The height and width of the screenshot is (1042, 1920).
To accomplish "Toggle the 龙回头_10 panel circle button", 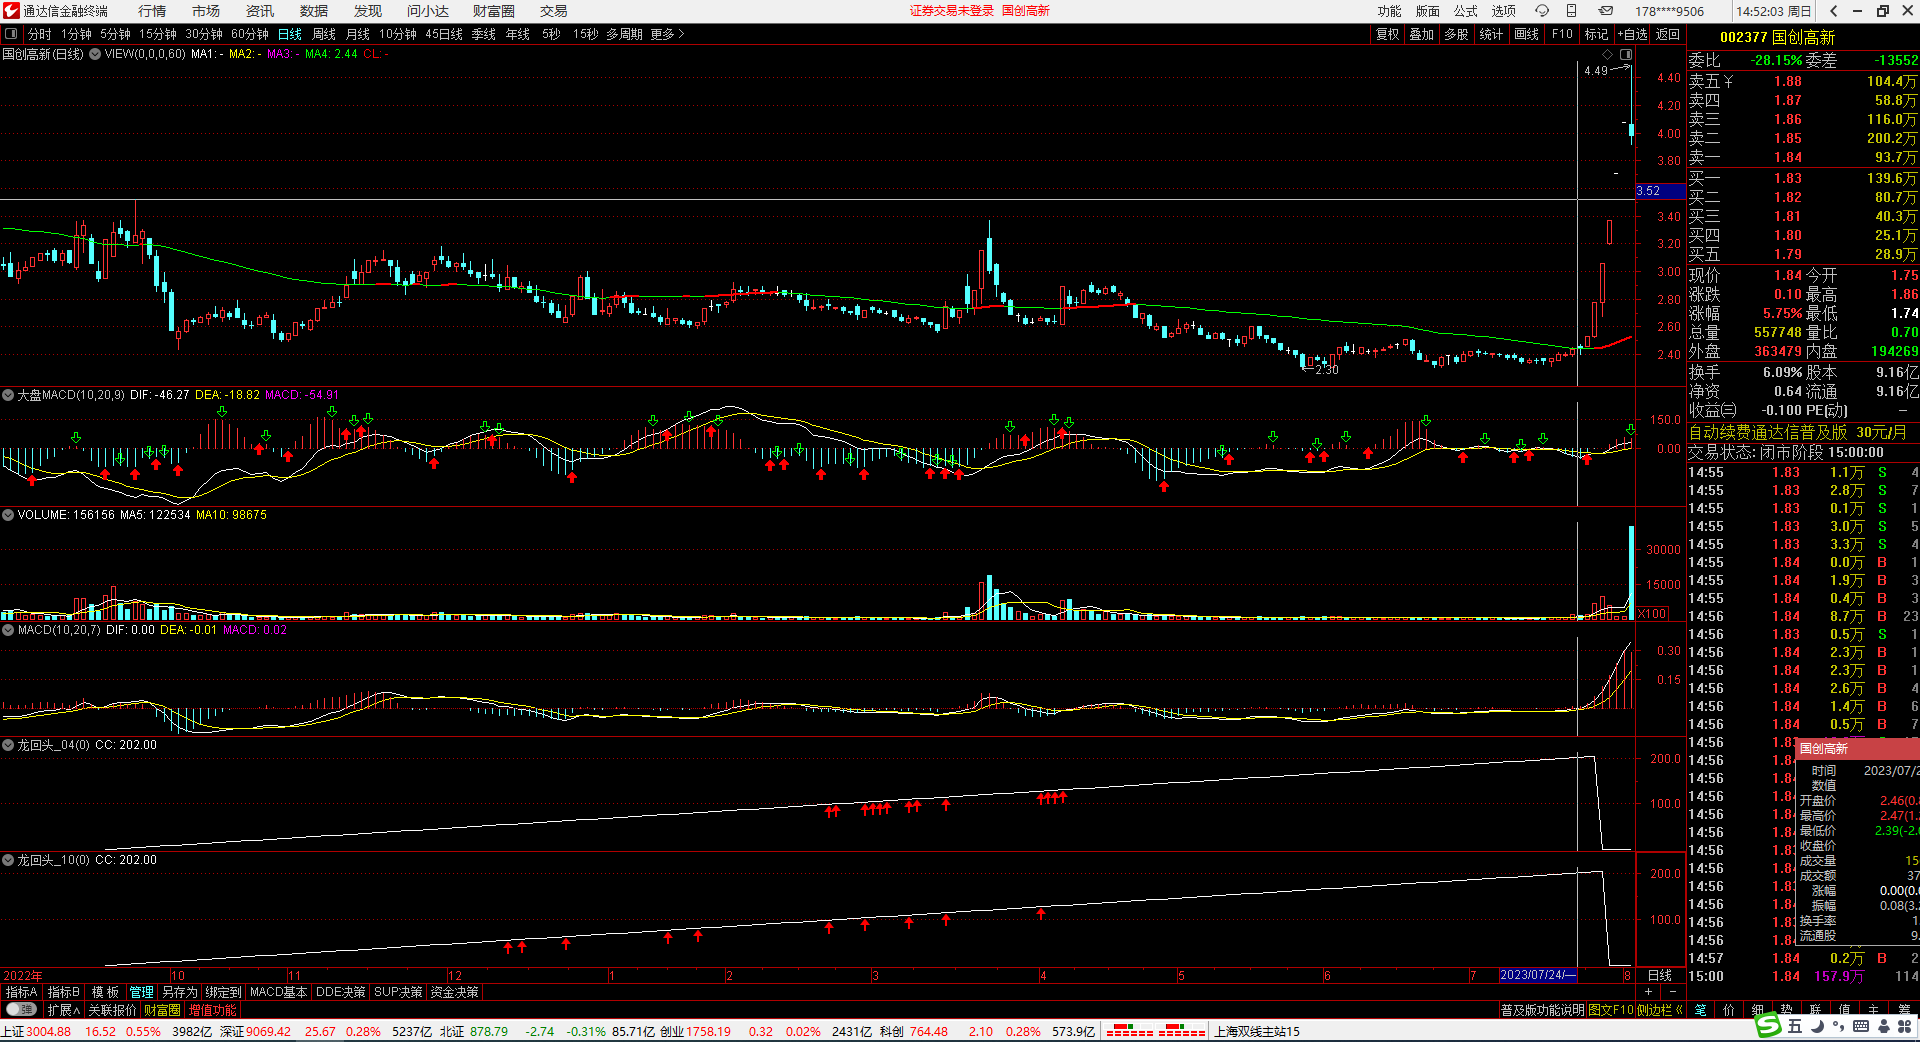I will tap(8, 860).
